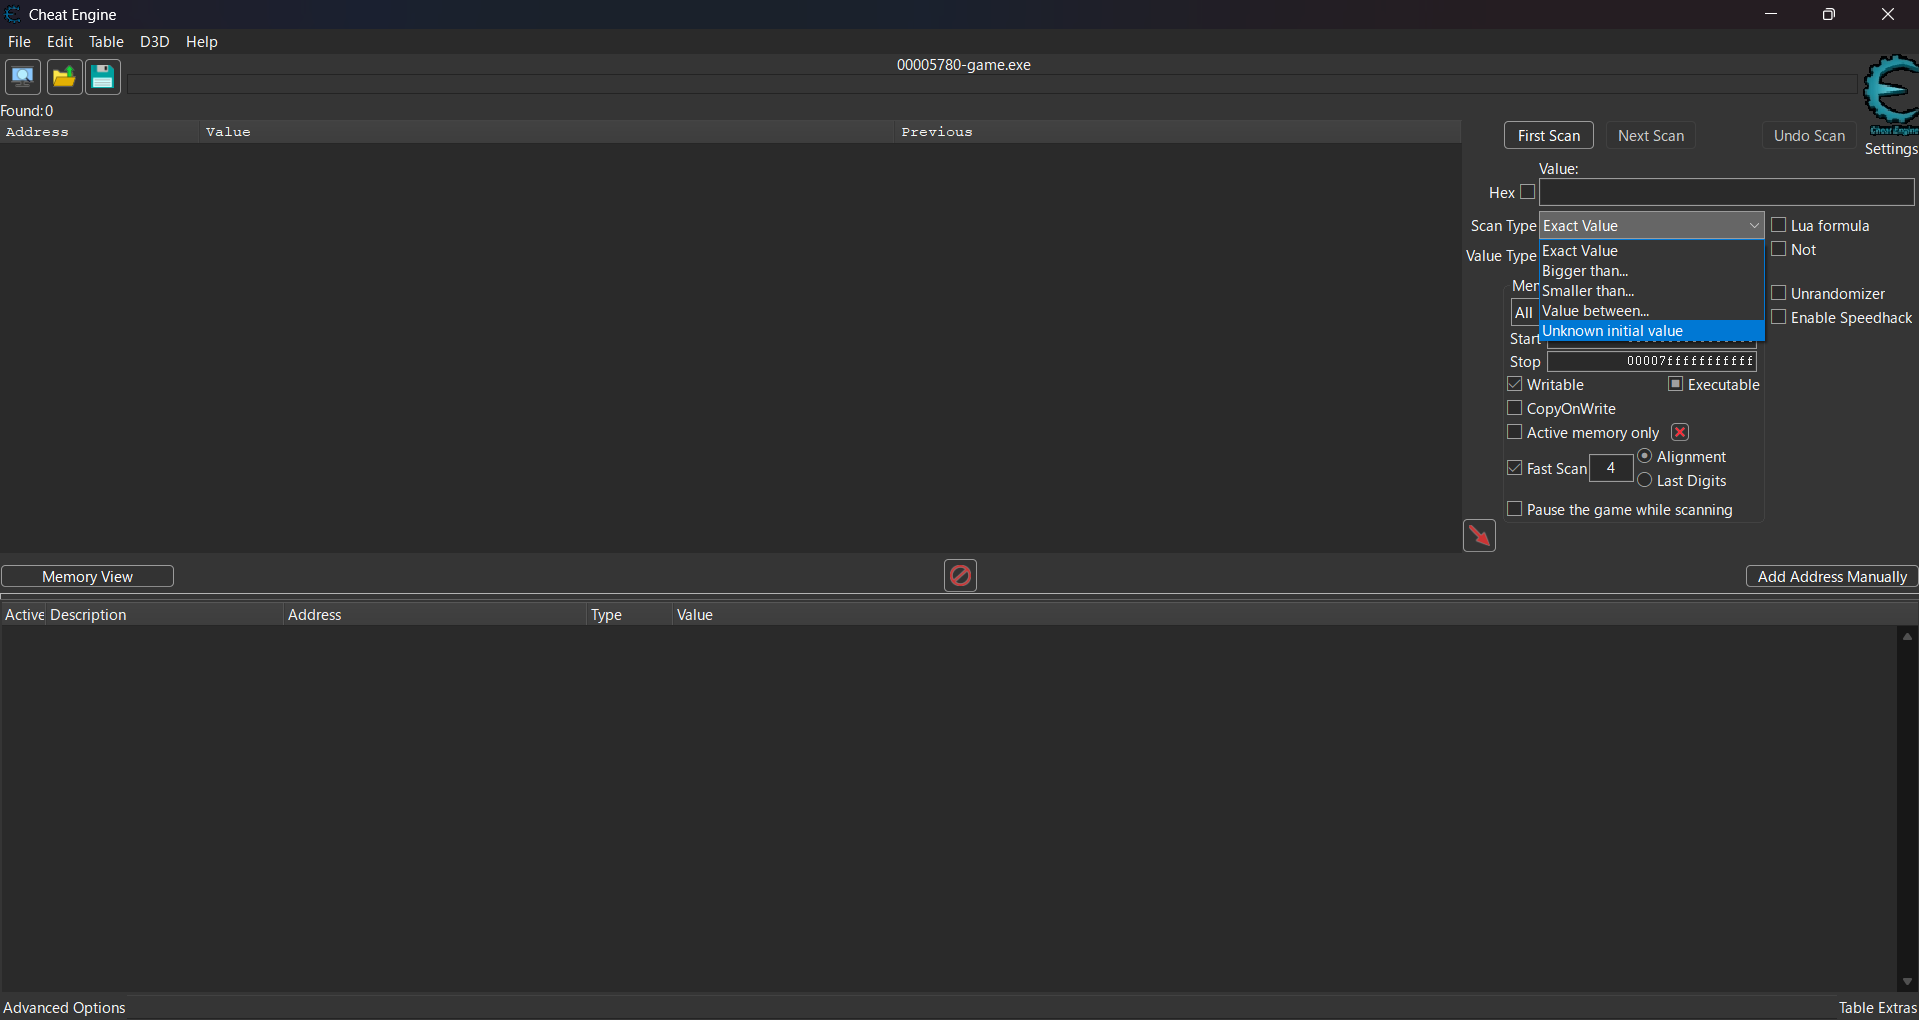Viewport: 1919px width, 1020px height.
Task: Enable the Hex checkbox
Action: click(1527, 192)
